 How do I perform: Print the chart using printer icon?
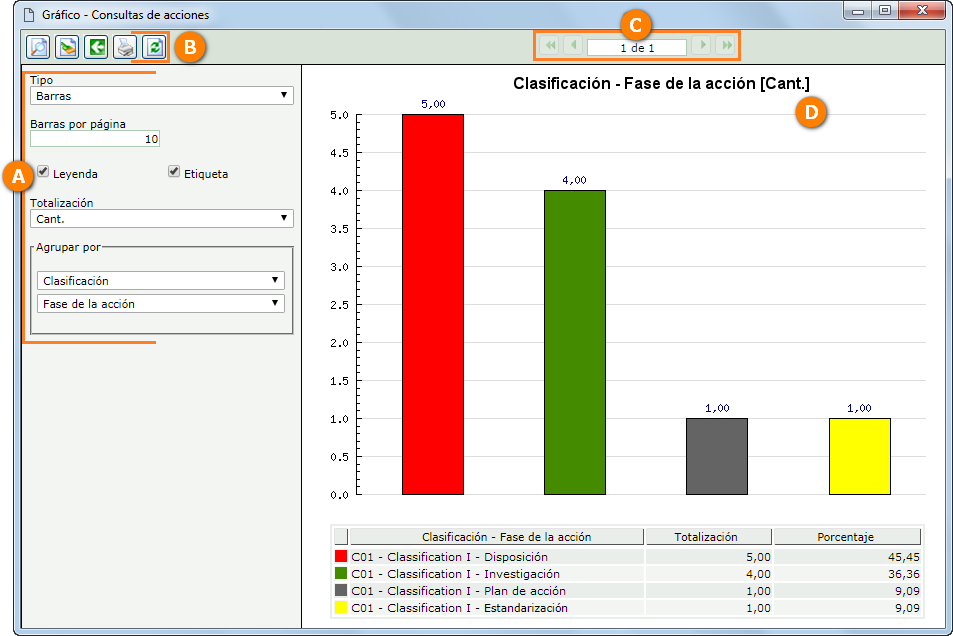pos(125,47)
